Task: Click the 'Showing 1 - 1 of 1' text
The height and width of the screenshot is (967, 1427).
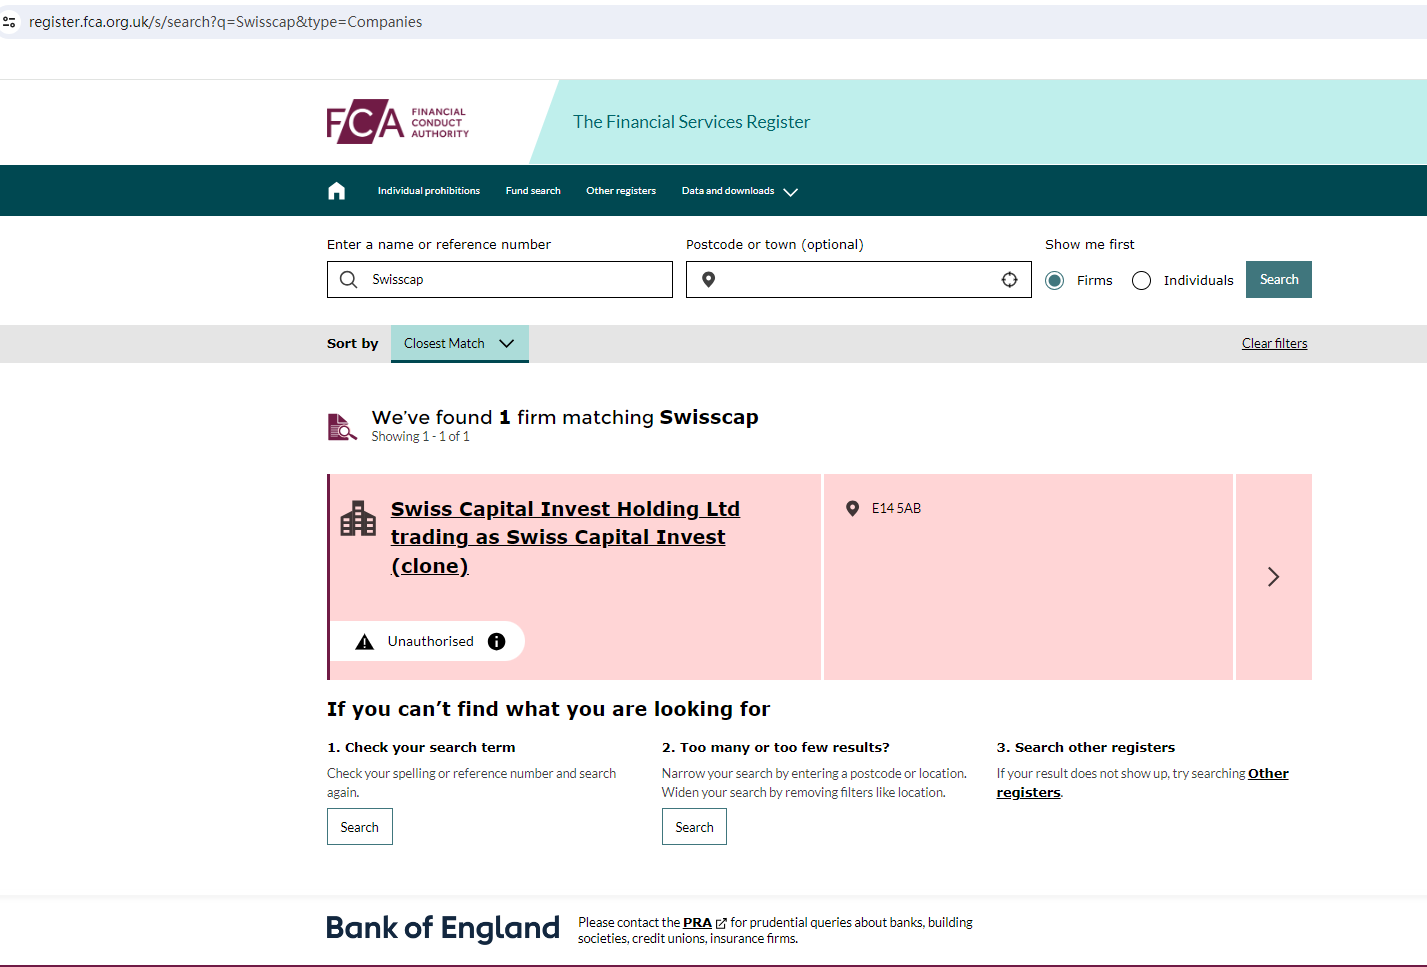Action: pyautogui.click(x=421, y=437)
